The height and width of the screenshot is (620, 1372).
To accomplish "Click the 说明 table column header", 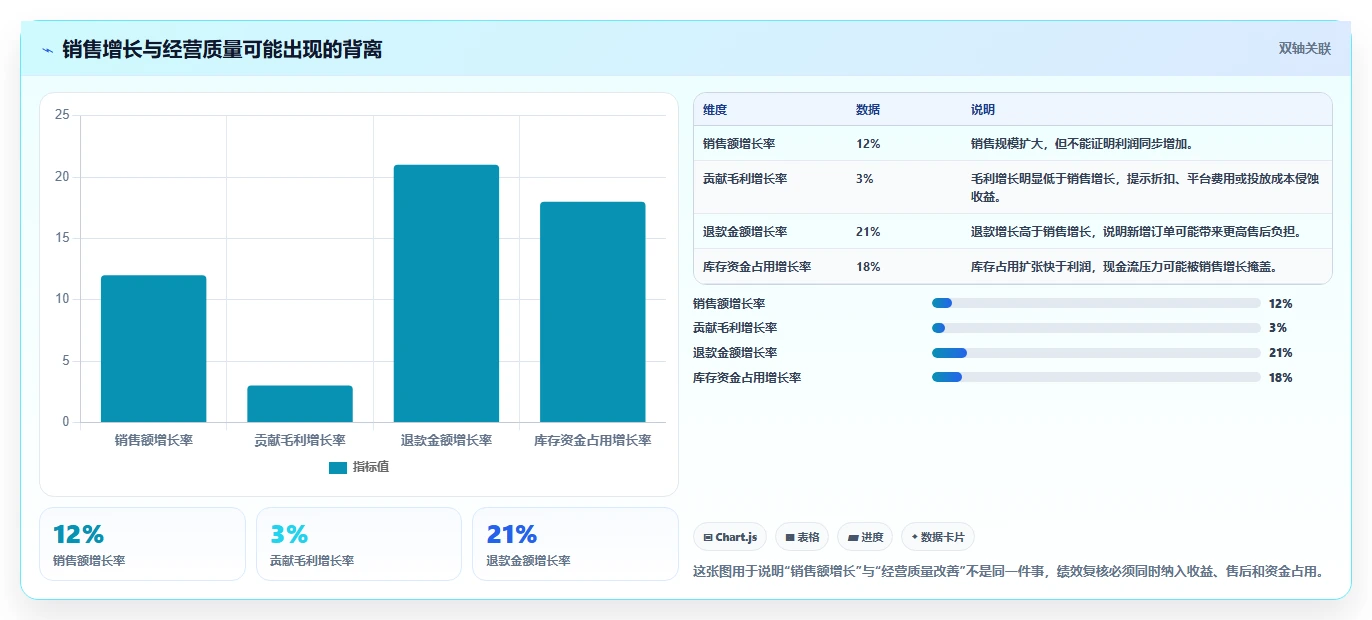I will 983,110.
